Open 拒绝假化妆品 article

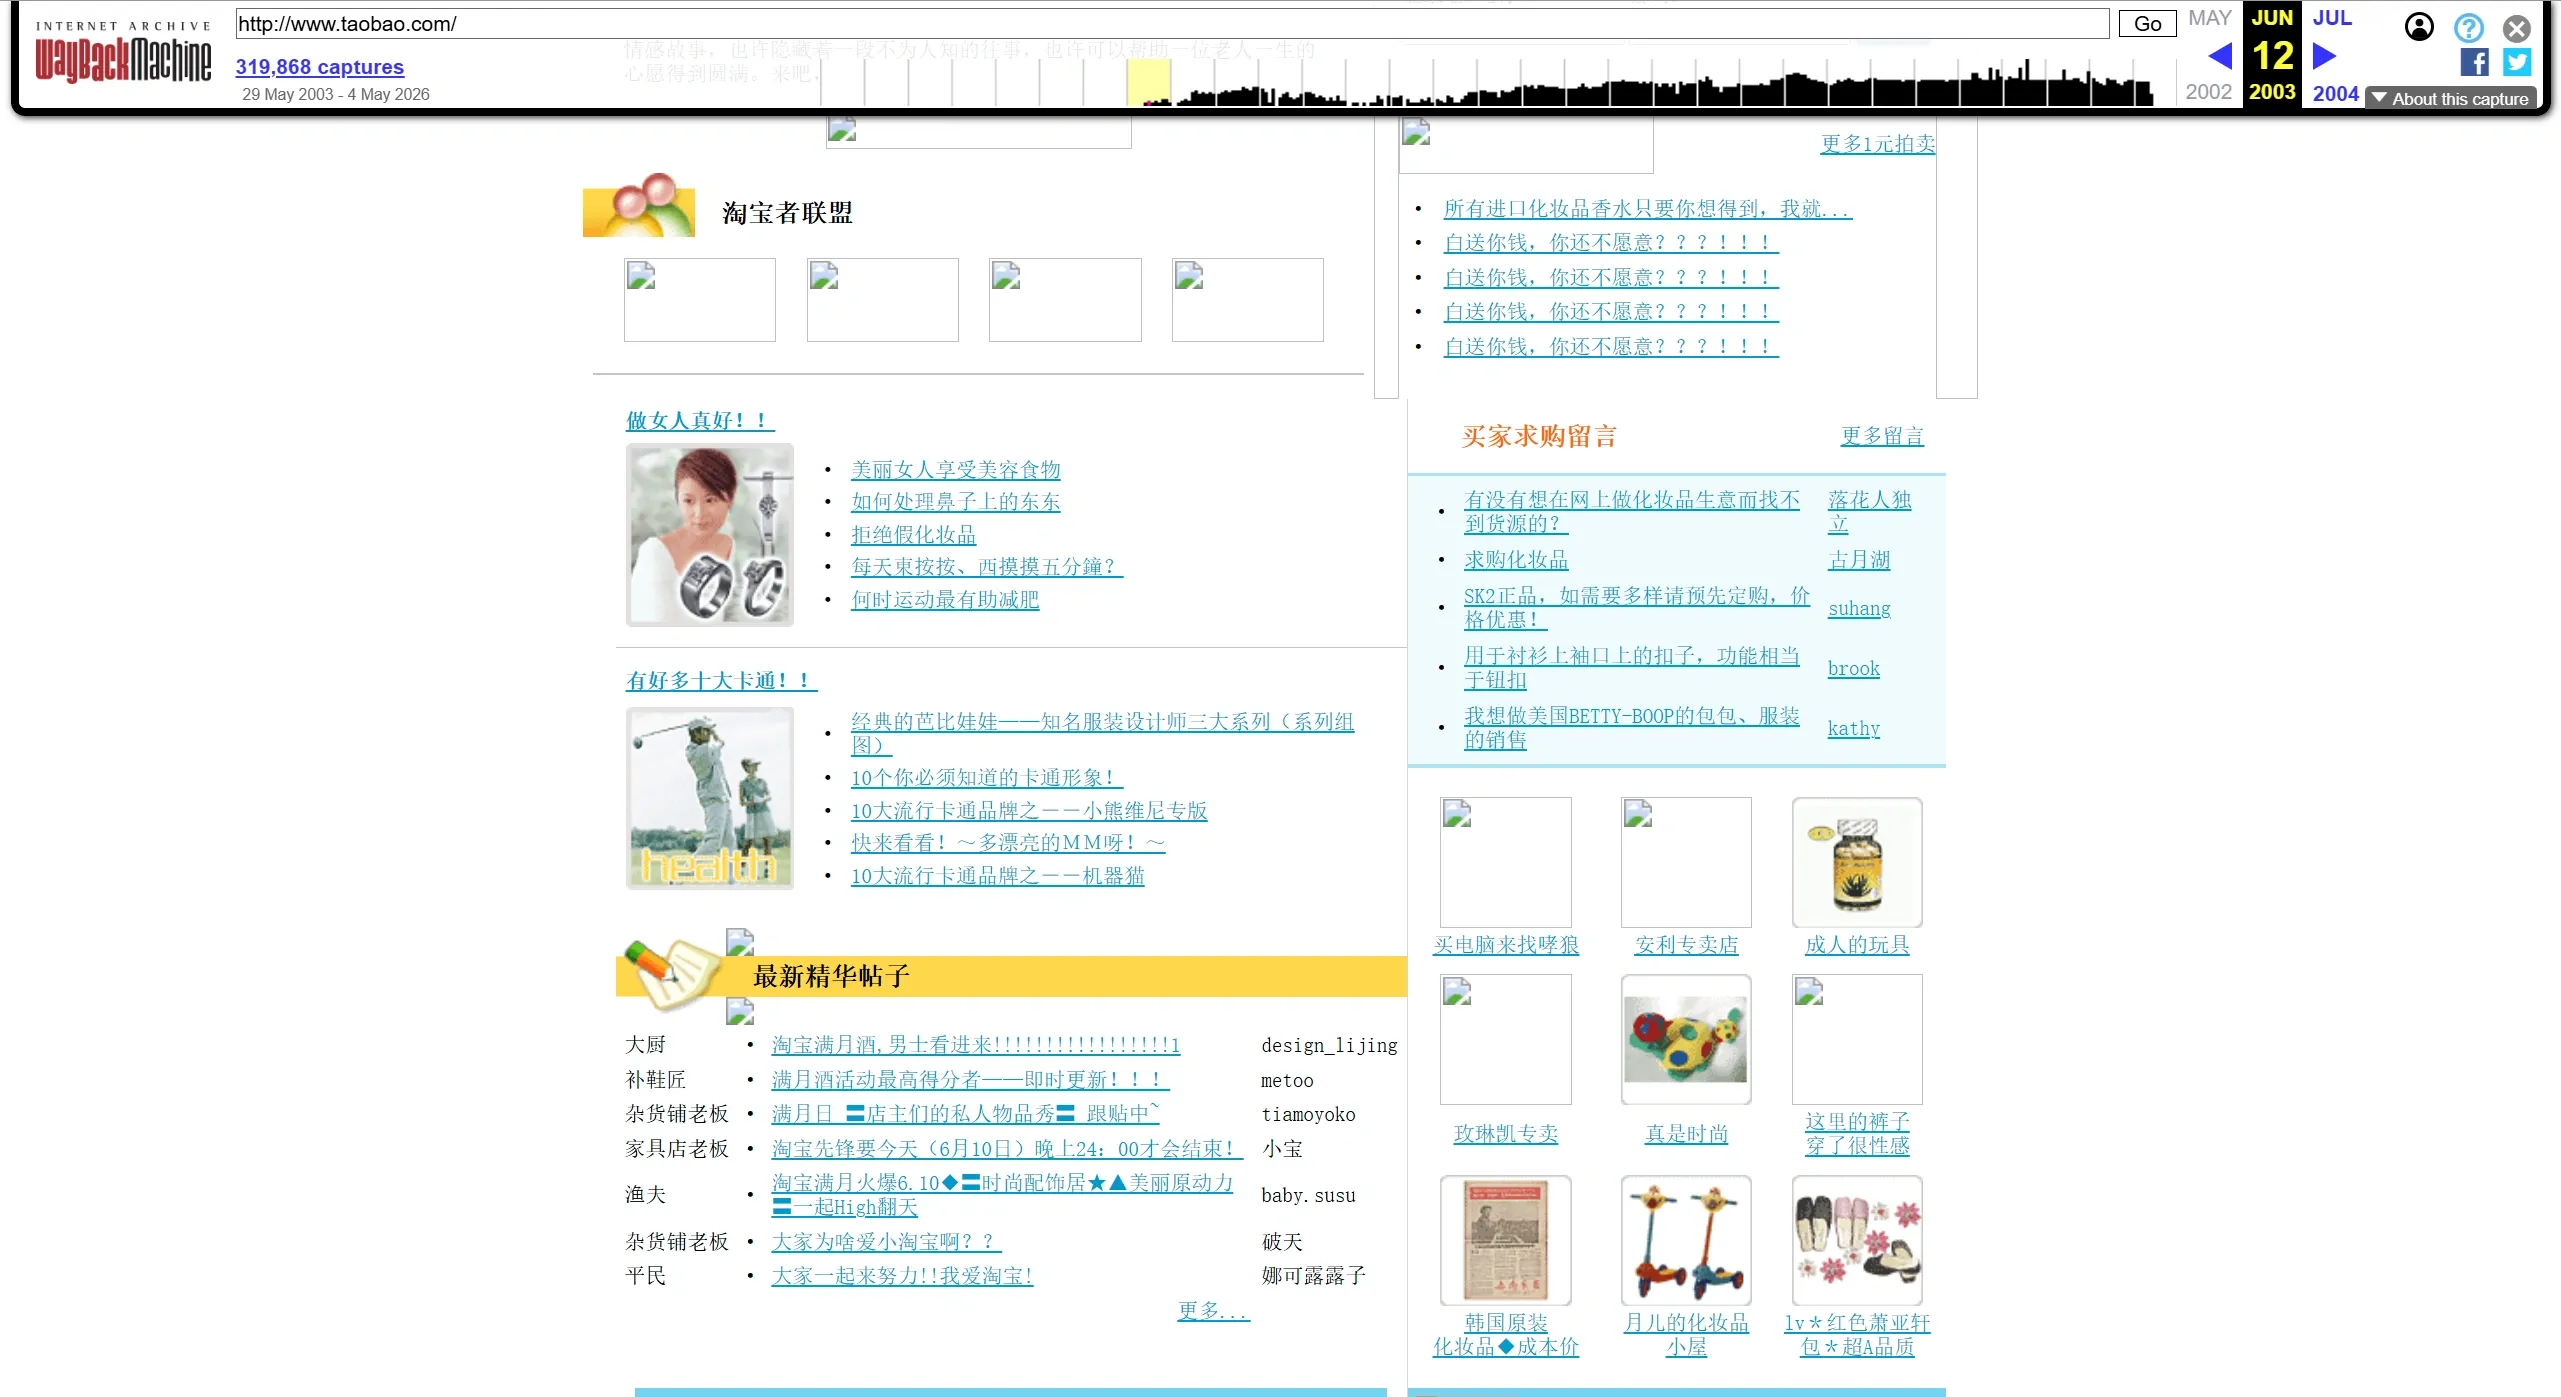tap(913, 535)
